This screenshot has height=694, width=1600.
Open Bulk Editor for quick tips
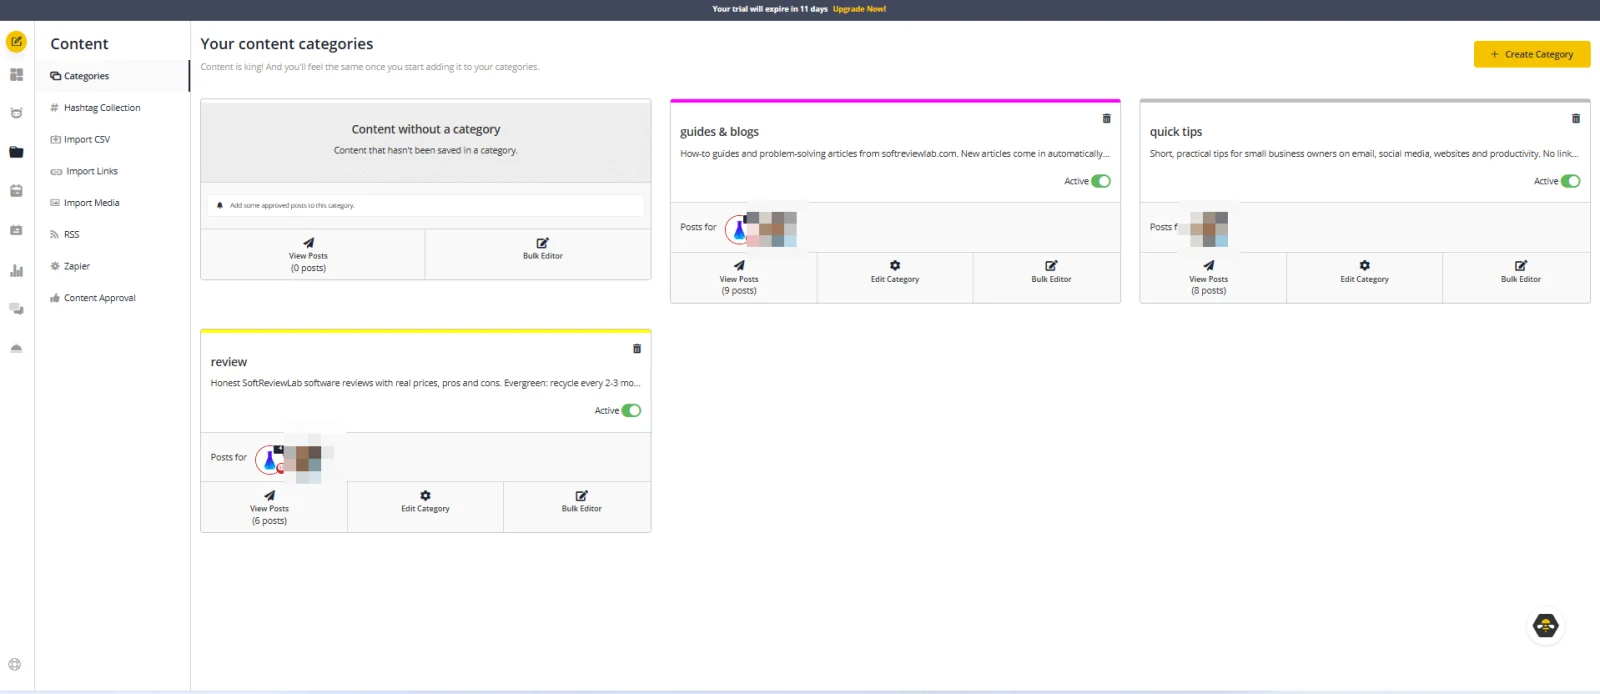[x=1517, y=278]
